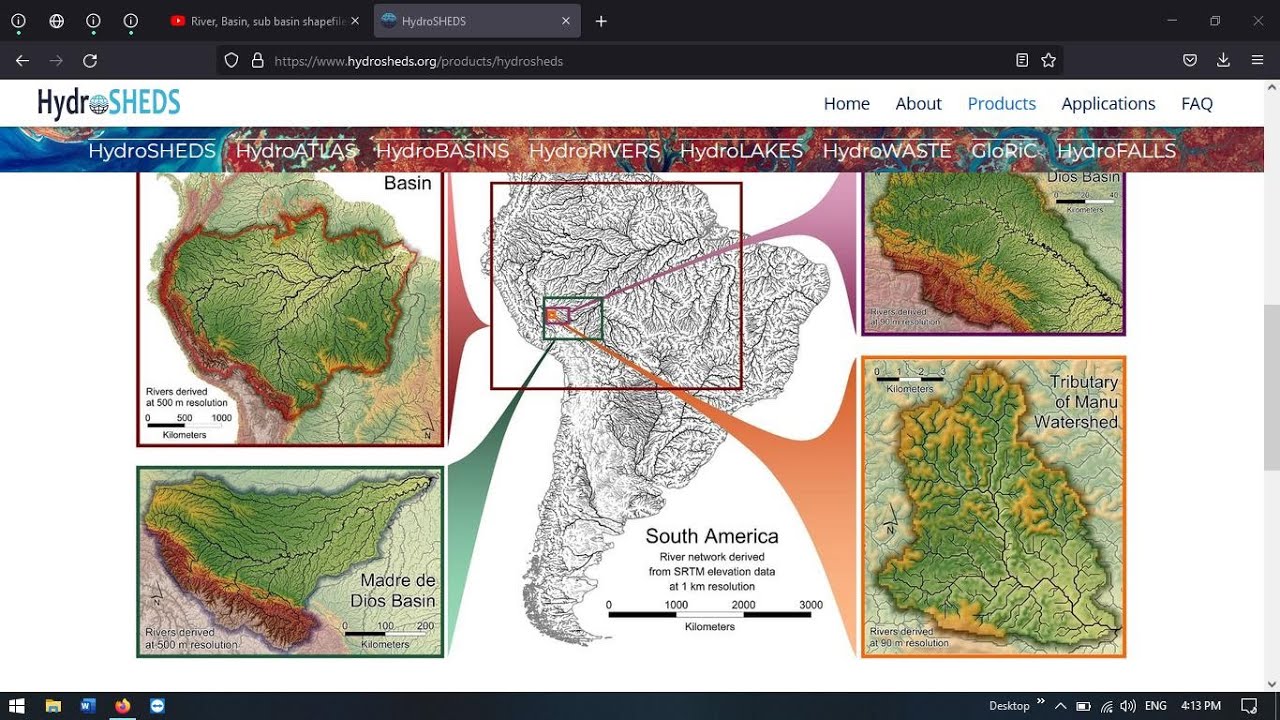Open the Products menu item
Viewport: 1280px width, 720px height.
coord(1001,104)
